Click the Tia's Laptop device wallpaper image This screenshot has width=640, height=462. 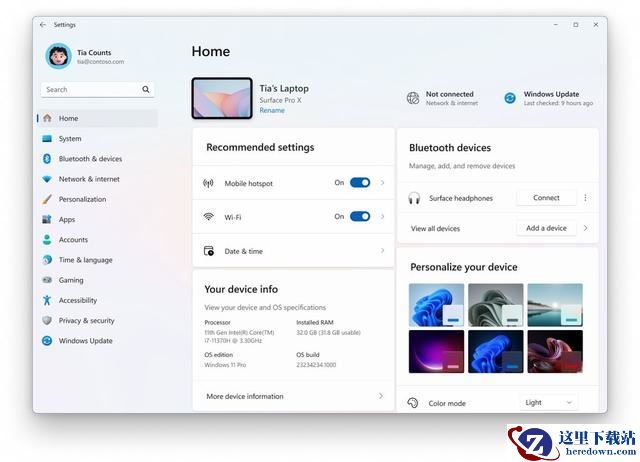point(222,98)
